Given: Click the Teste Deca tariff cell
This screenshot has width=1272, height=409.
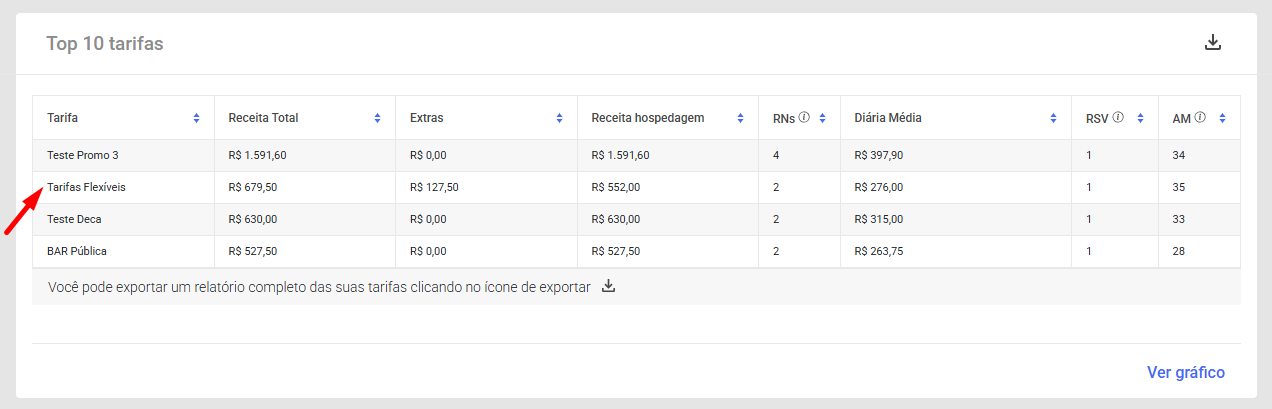Looking at the screenshot, I should point(74,219).
